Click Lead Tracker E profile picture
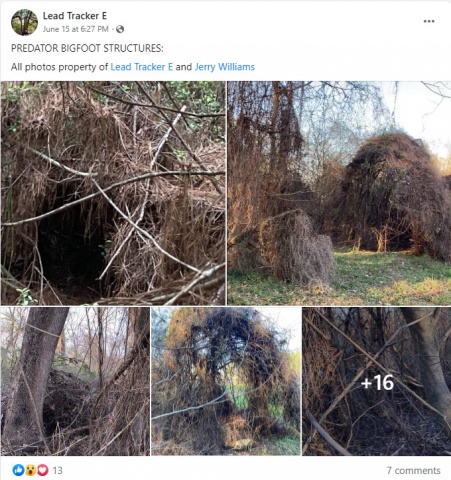 coord(24,22)
